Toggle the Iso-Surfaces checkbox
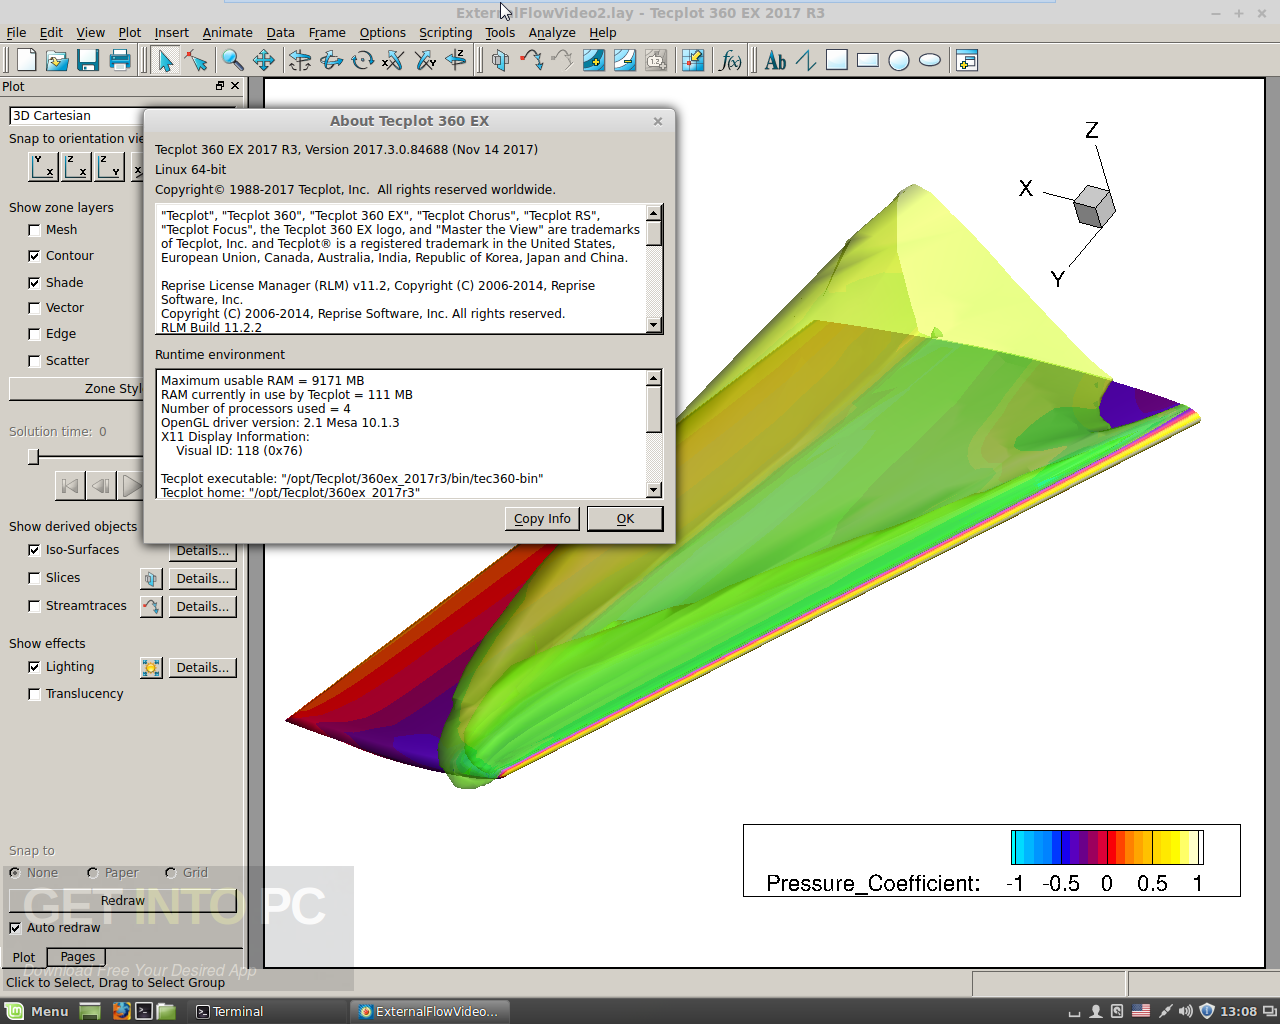 point(34,550)
